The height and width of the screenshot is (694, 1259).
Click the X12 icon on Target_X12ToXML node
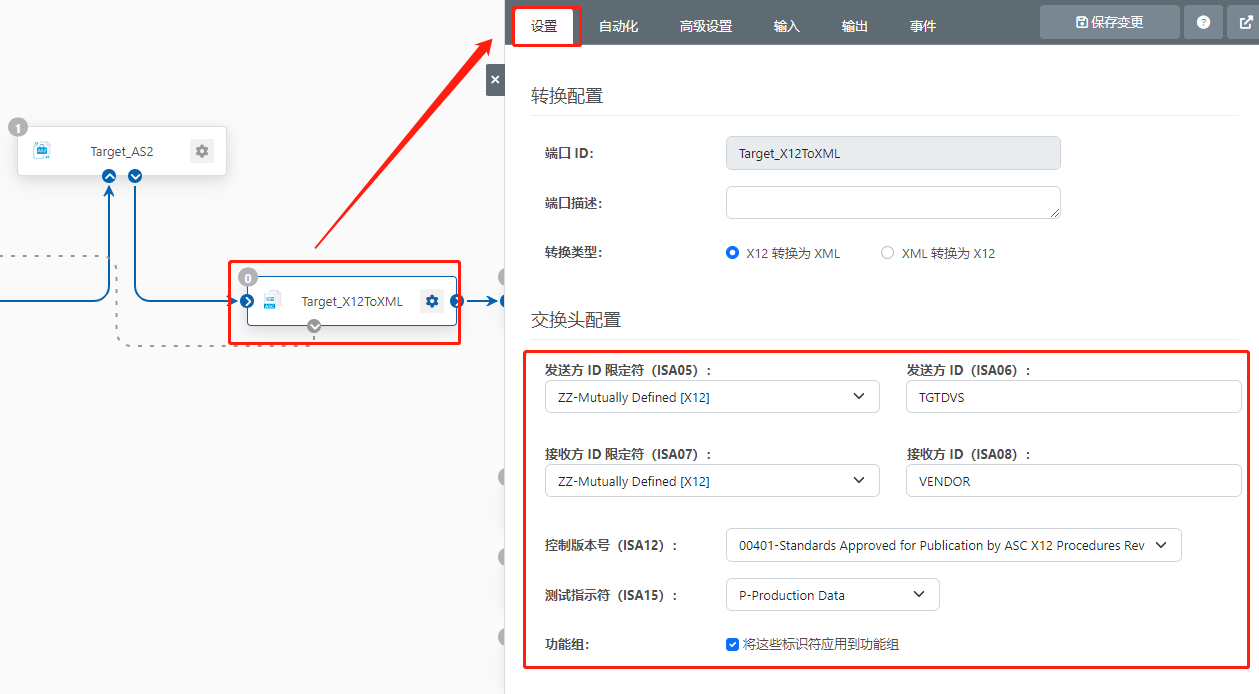tap(270, 301)
